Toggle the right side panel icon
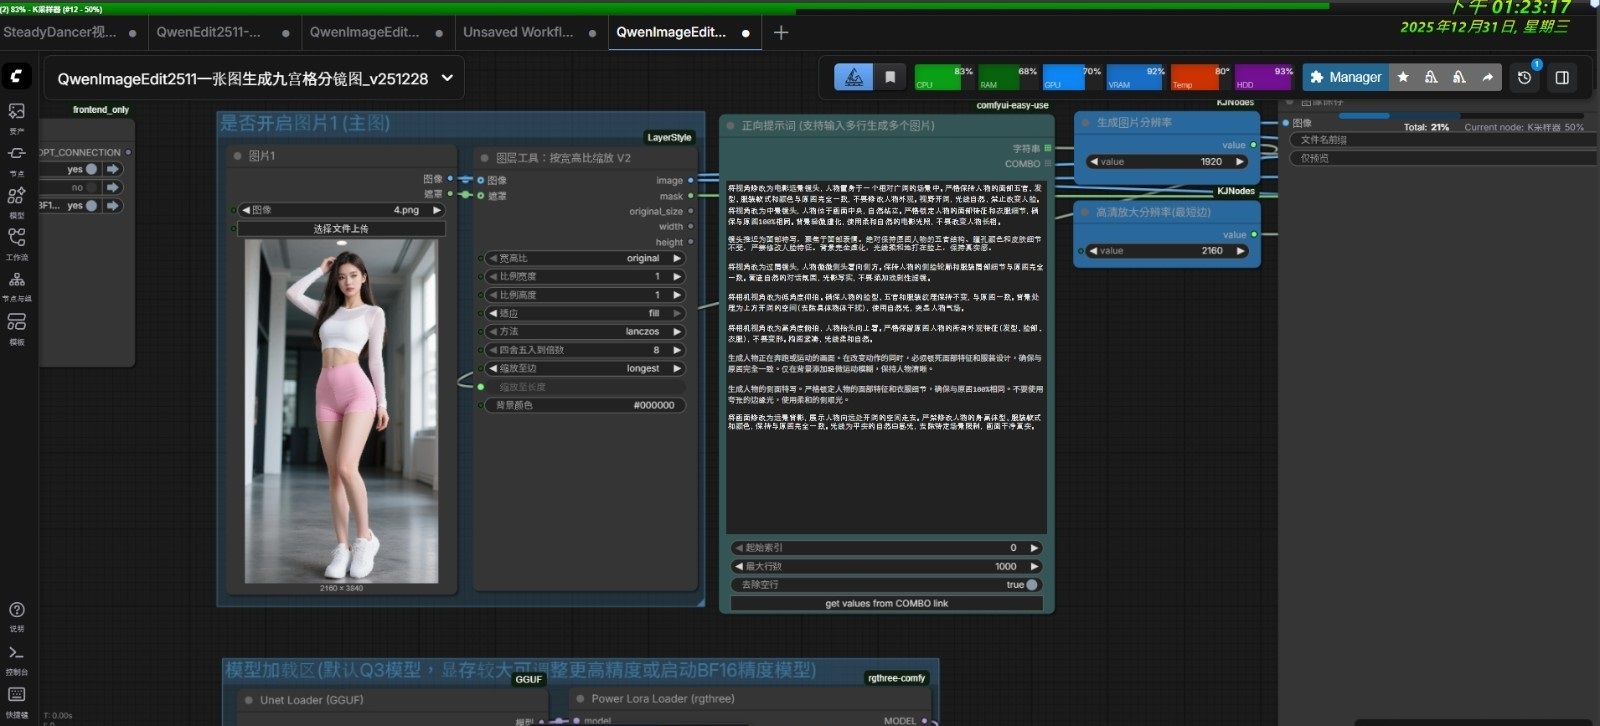 coord(1562,77)
